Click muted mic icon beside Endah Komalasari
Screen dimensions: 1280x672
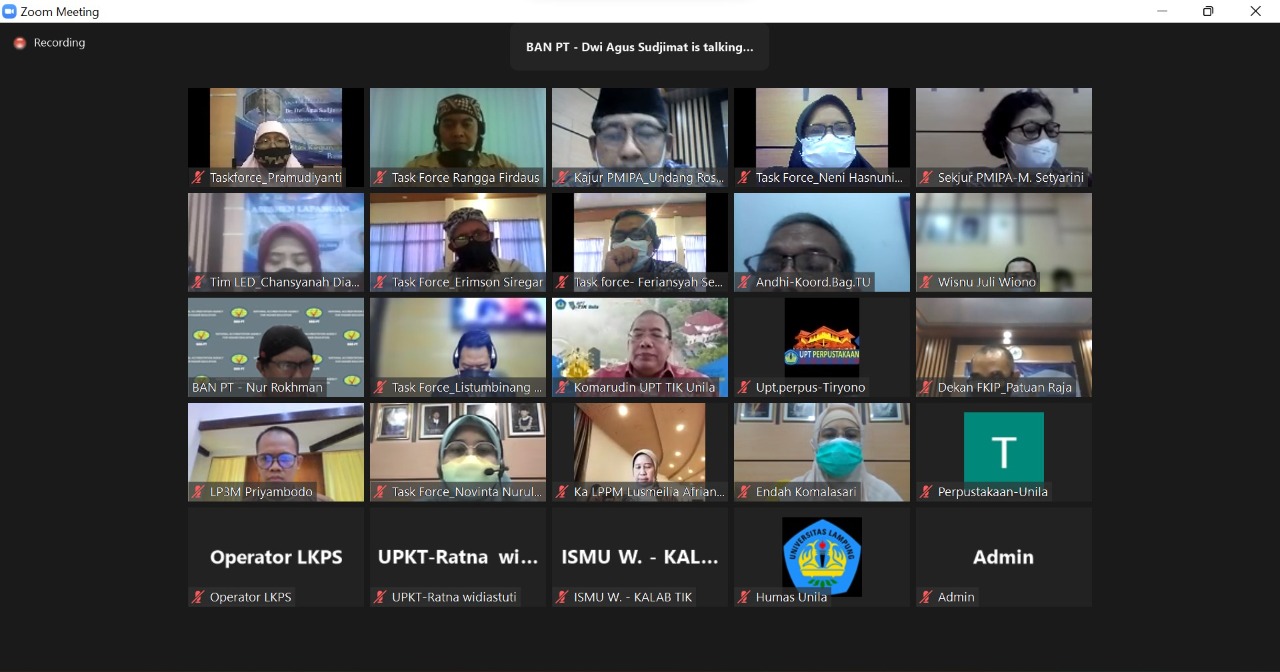[x=745, y=492]
